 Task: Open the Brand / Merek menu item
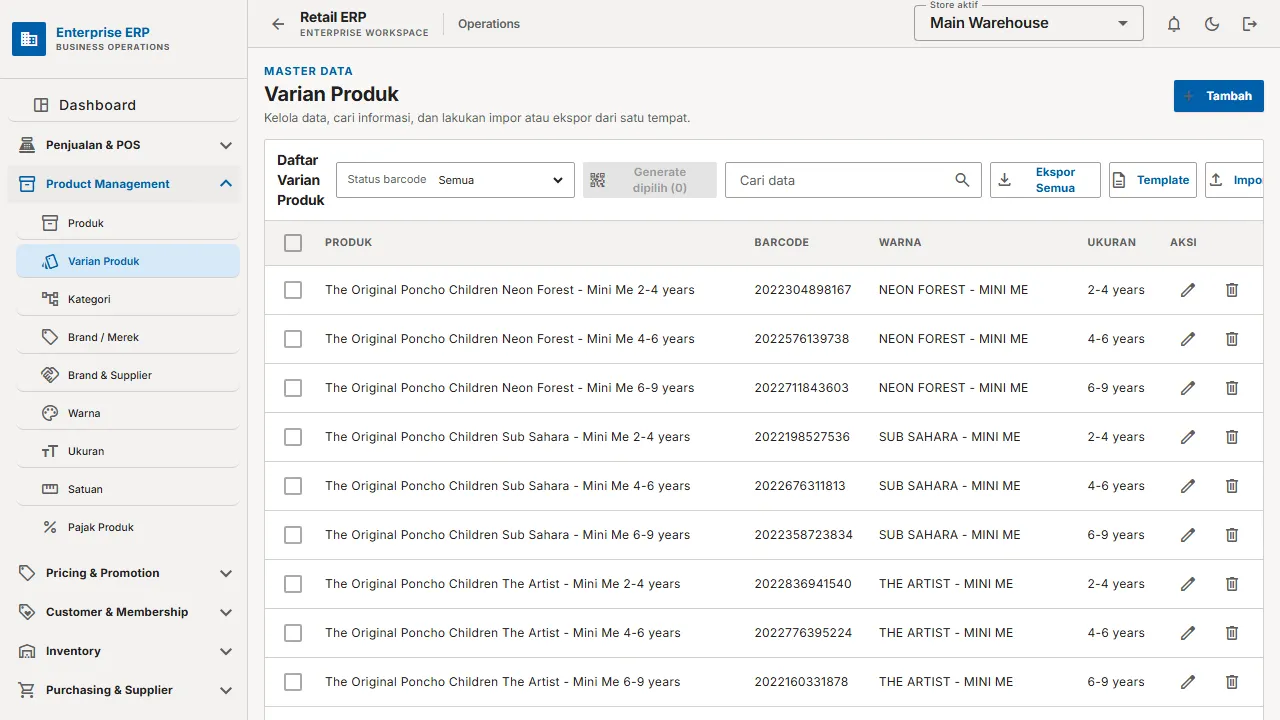tap(128, 337)
